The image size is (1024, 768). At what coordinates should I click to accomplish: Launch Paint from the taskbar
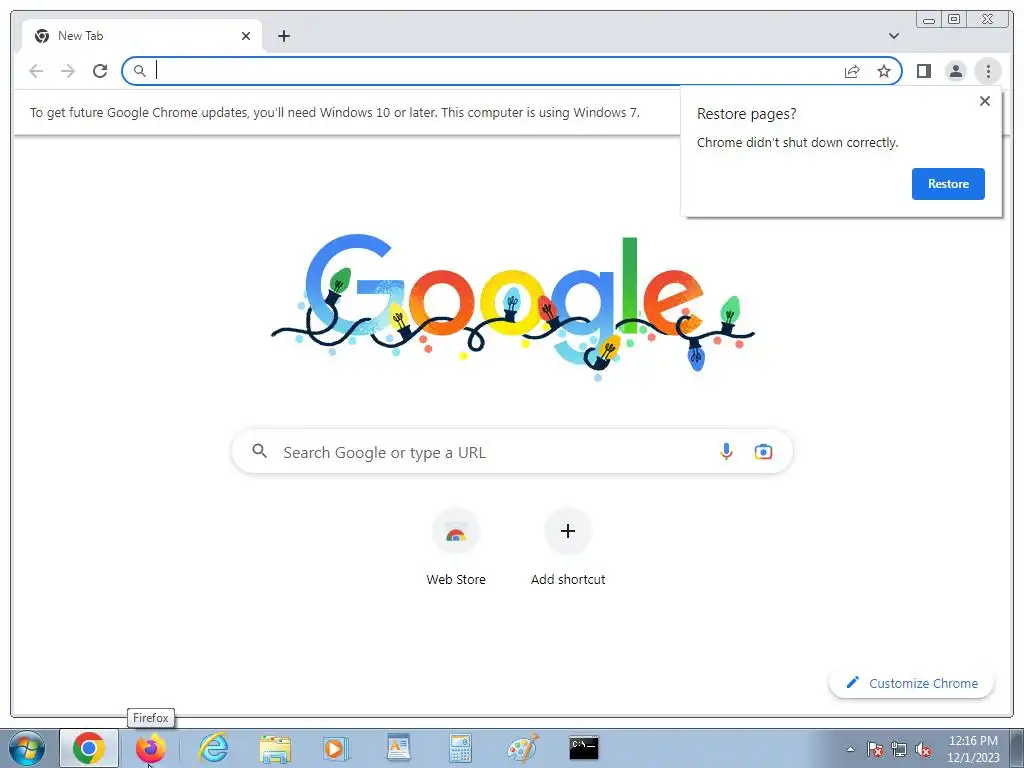pyautogui.click(x=522, y=748)
